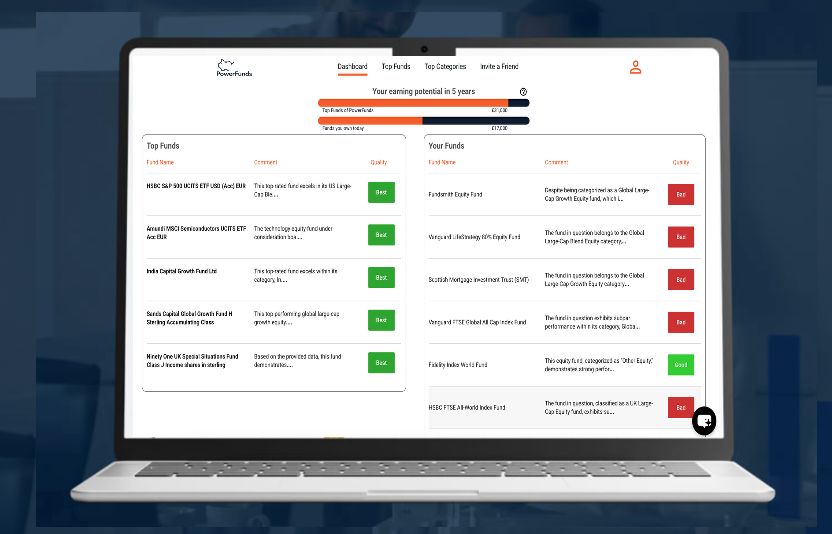This screenshot has width=832, height=534.
Task: Click comment for Sands Capital Global Growth Fund
Action: point(297,318)
